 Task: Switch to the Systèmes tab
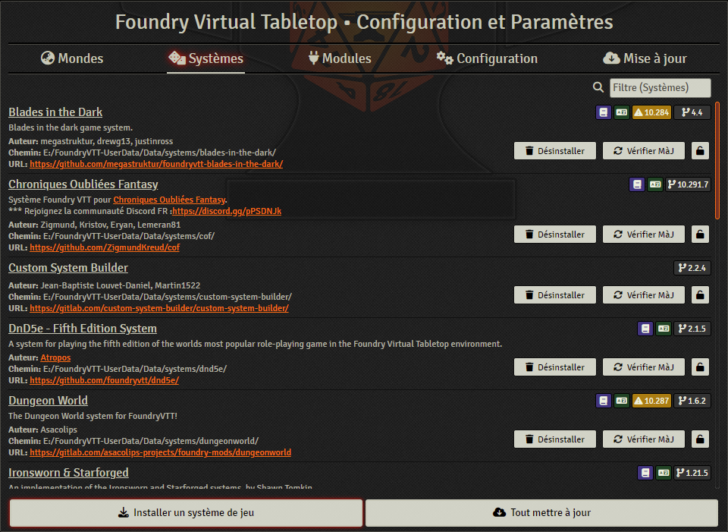pyautogui.click(x=206, y=58)
